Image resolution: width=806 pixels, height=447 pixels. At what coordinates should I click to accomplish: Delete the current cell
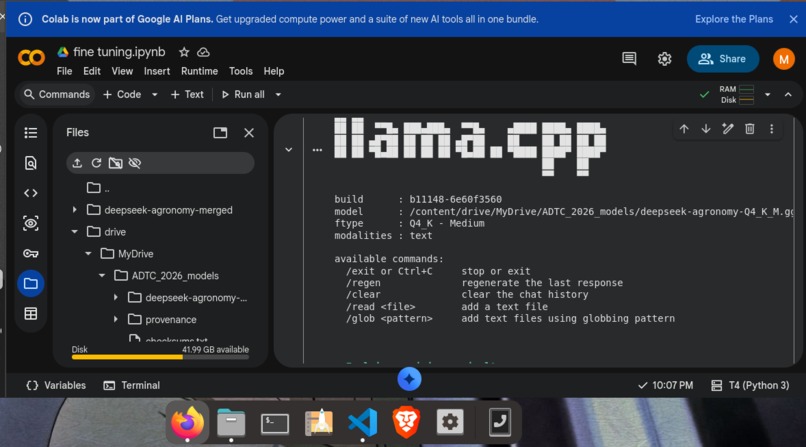pos(749,129)
